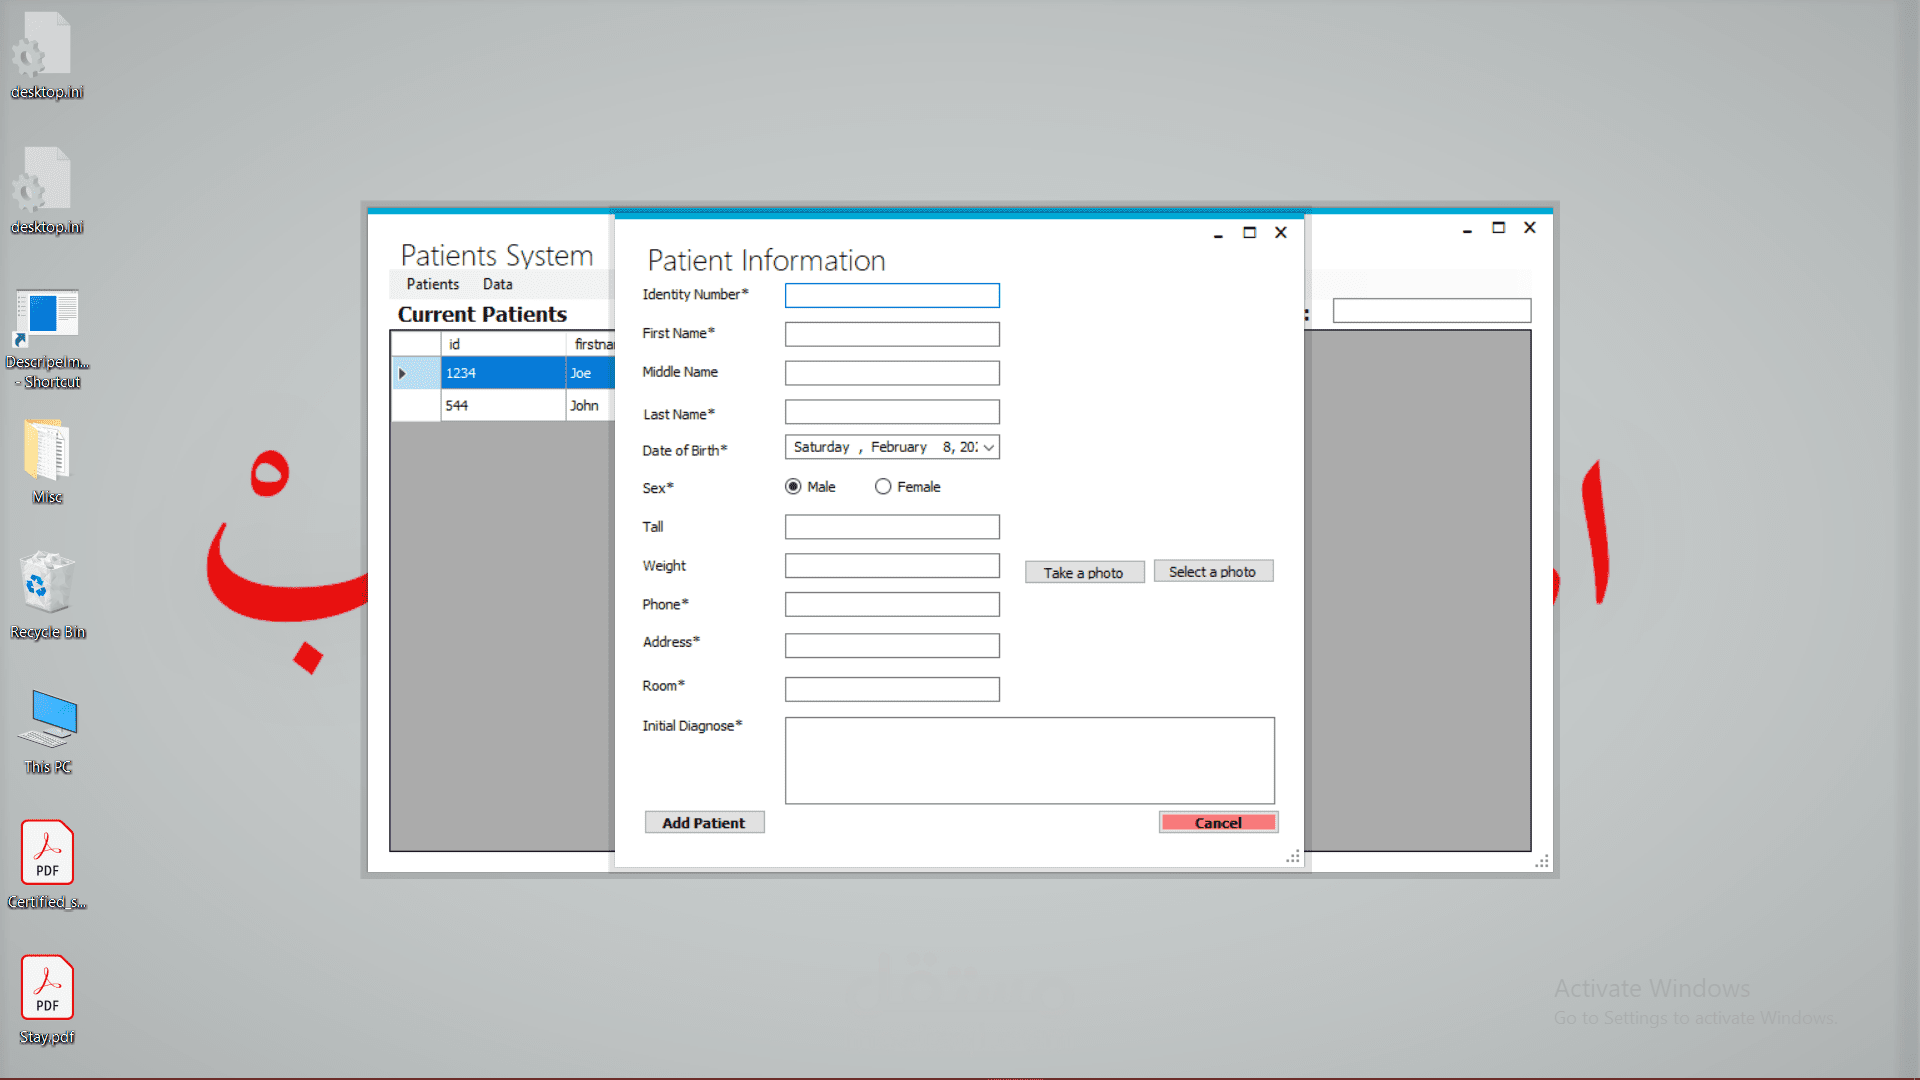Expand the Date of Birth dropdown
The image size is (1920, 1080).
pyautogui.click(x=988, y=448)
